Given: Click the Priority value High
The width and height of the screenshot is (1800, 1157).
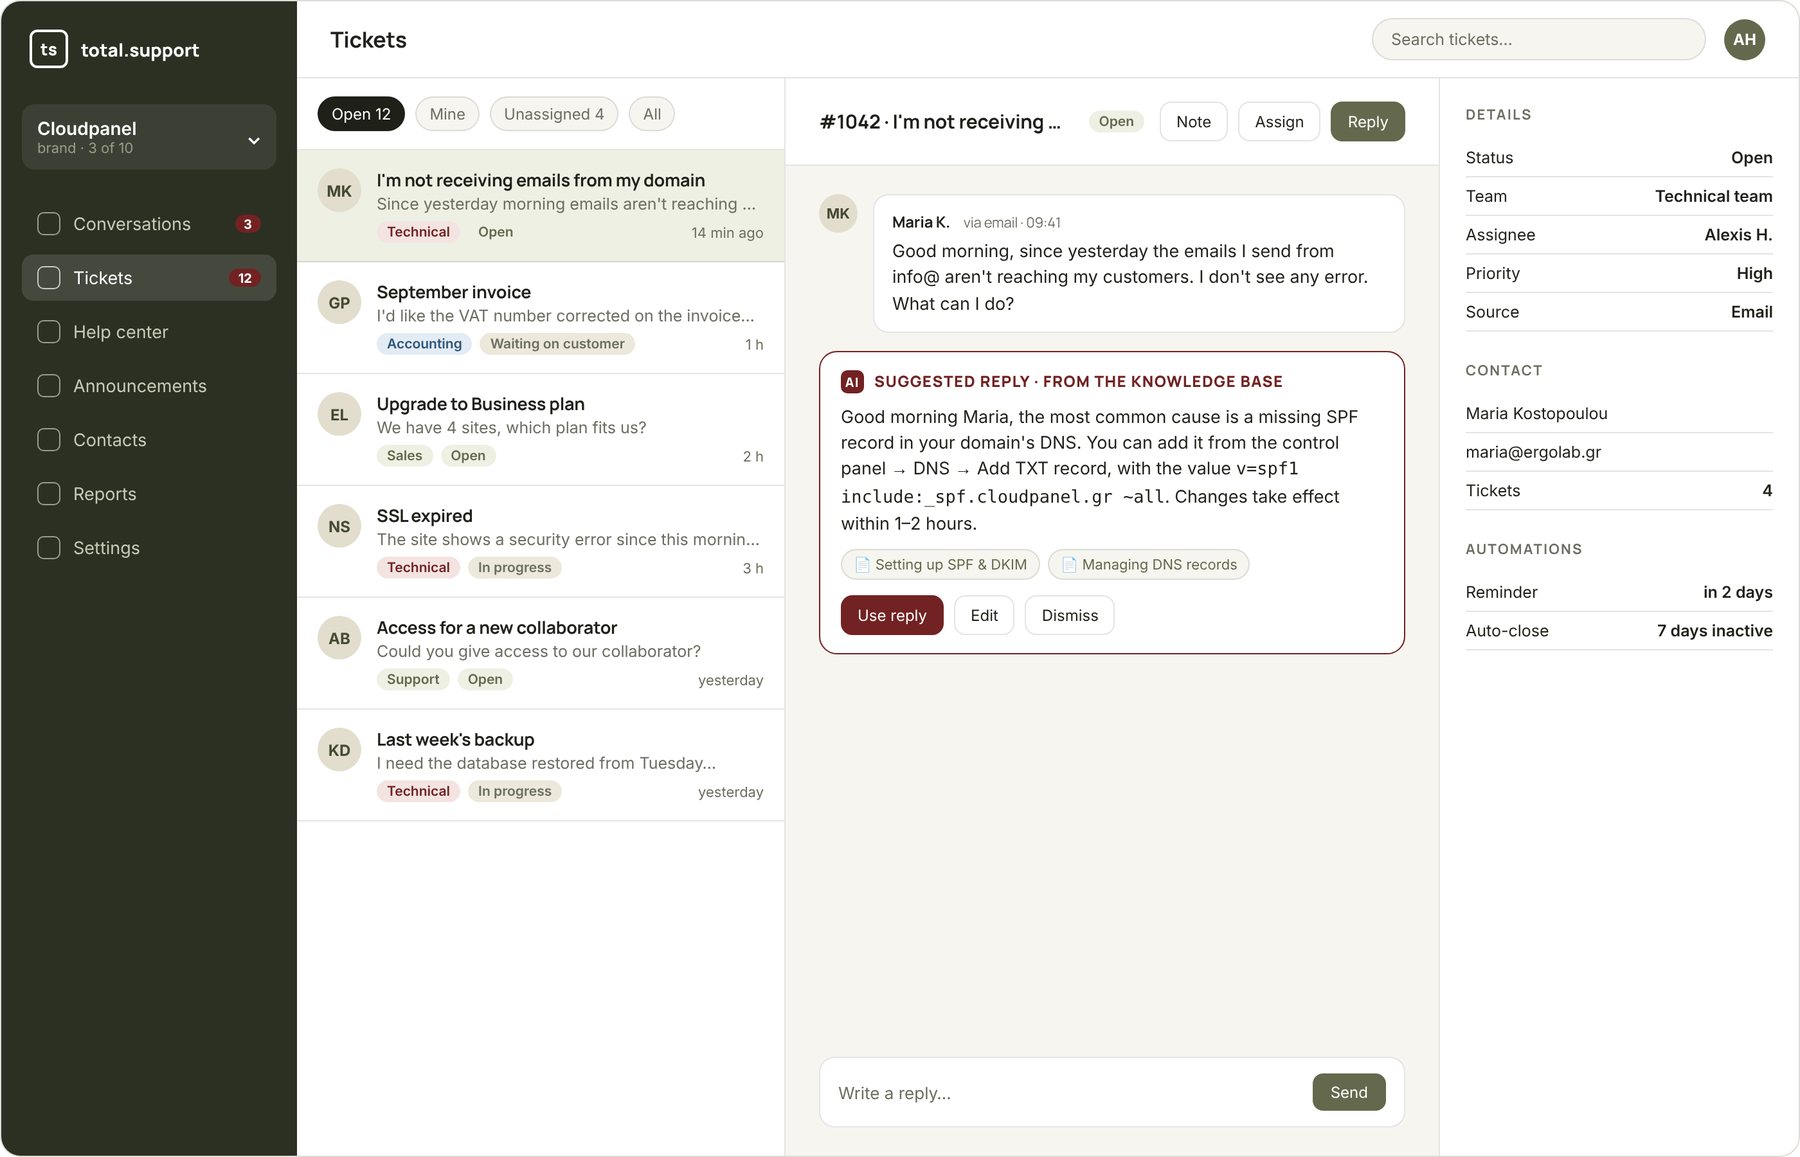Looking at the screenshot, I should coord(1754,274).
